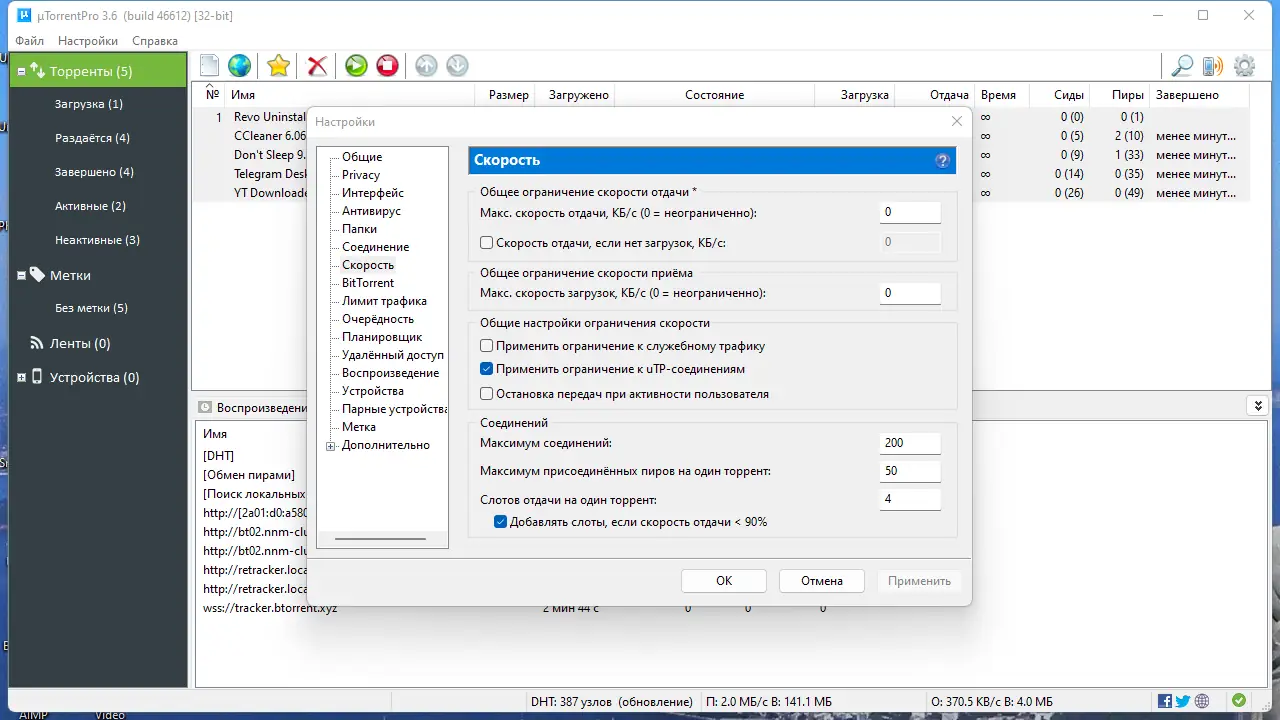The height and width of the screenshot is (720, 1280).
Task: Close the Настройки dialog with X
Action: (957, 121)
